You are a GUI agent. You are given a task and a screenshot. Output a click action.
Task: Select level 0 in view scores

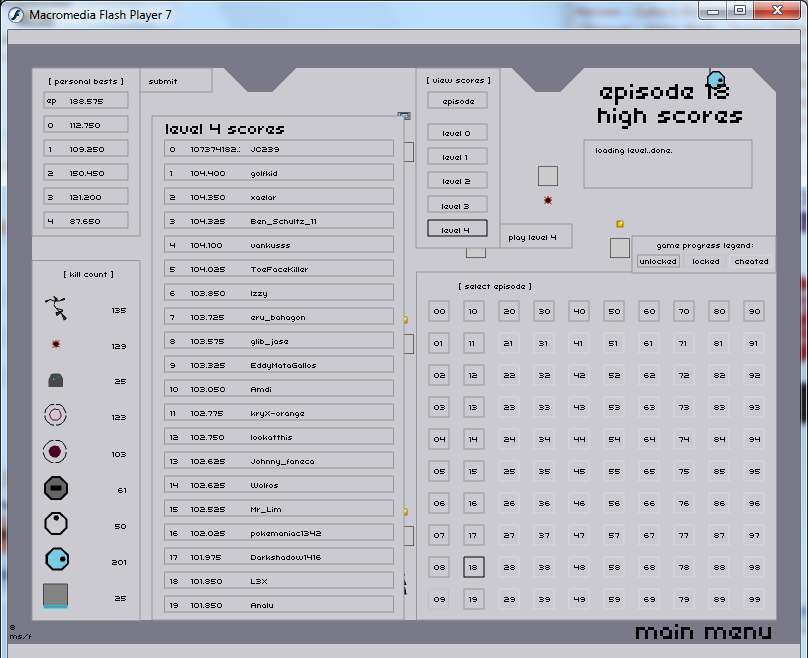[x=457, y=133]
